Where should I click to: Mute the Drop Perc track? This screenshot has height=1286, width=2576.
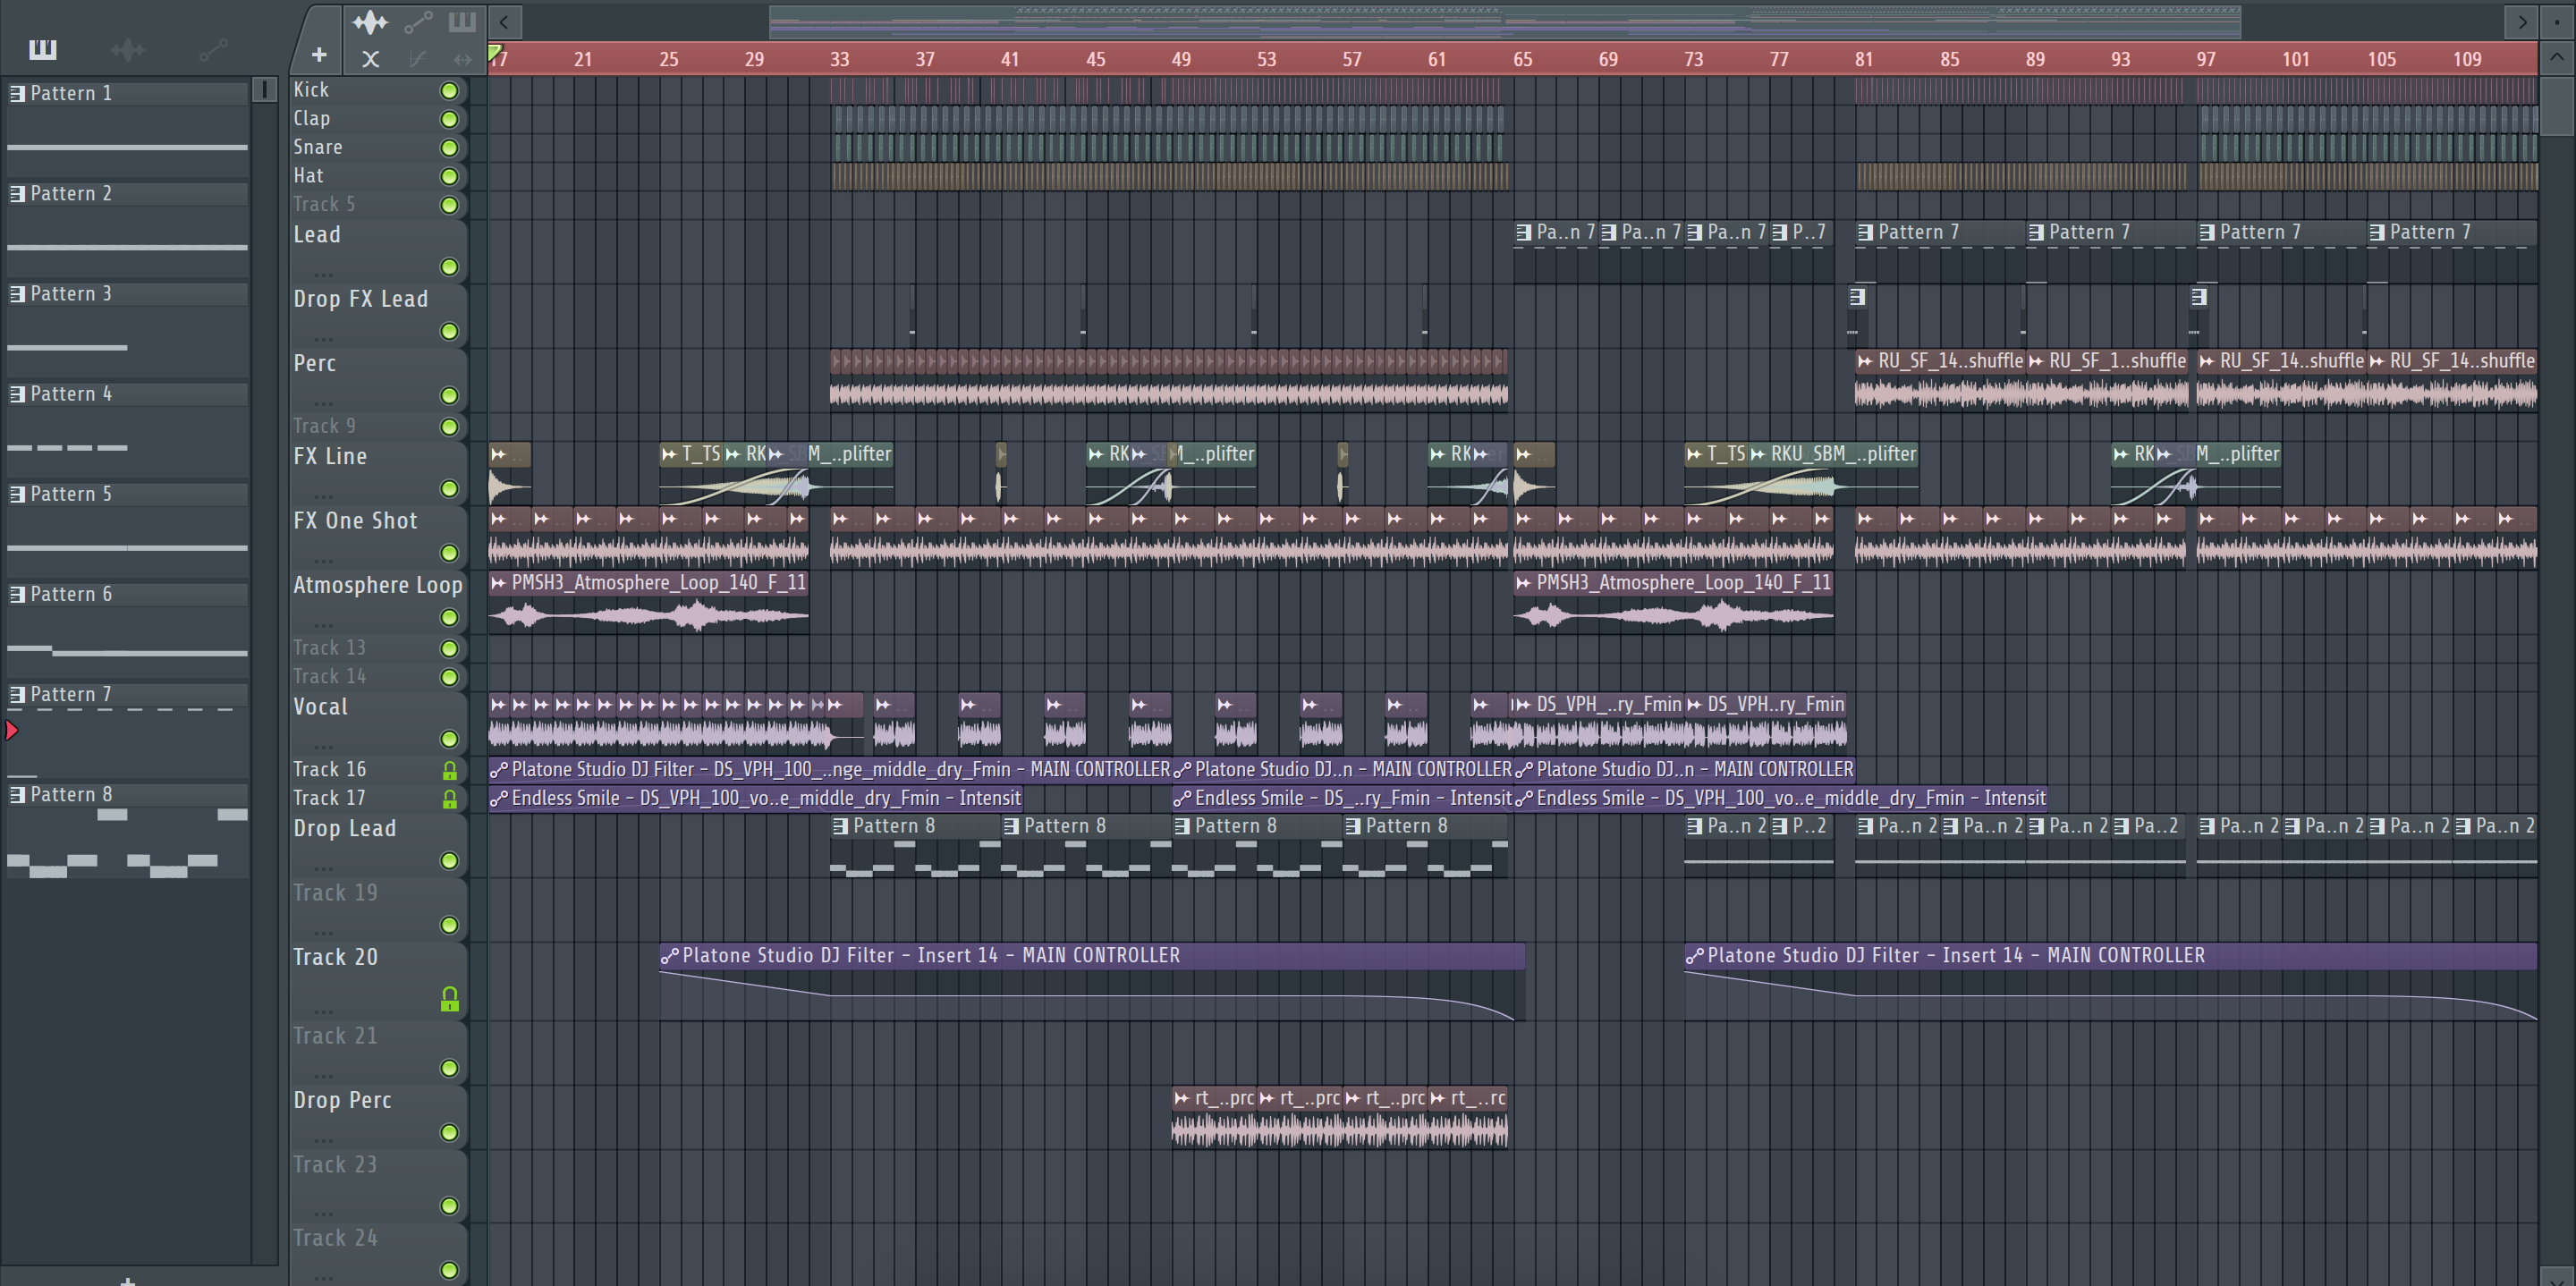(x=450, y=1132)
